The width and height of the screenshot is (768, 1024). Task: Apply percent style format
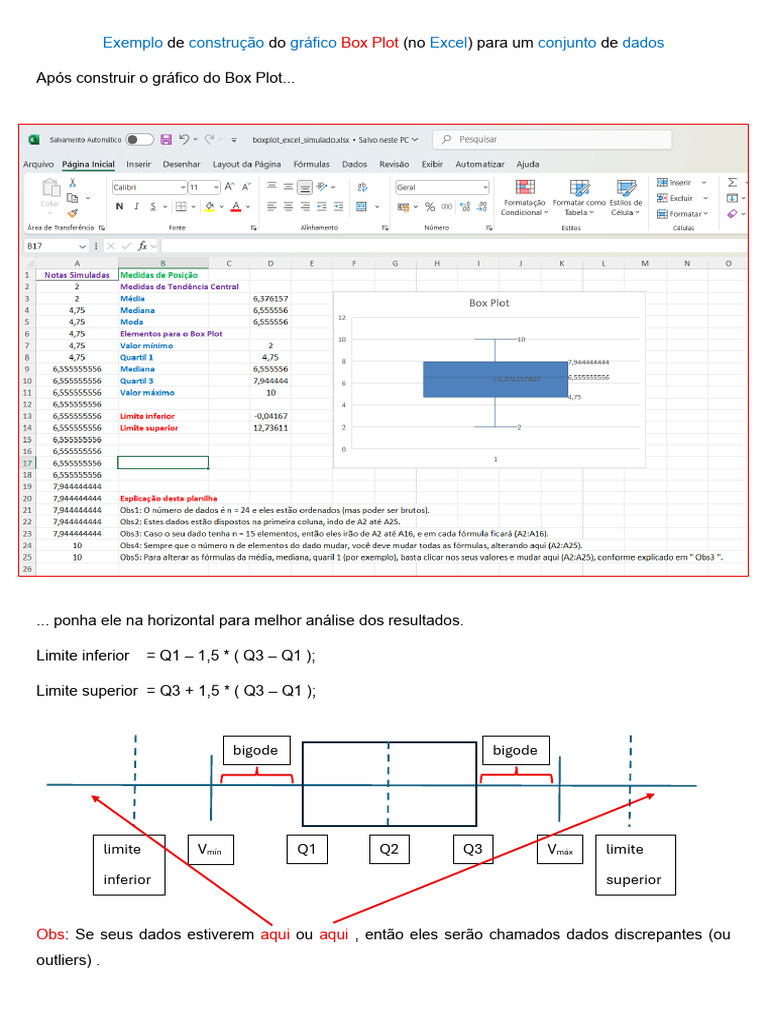(430, 206)
